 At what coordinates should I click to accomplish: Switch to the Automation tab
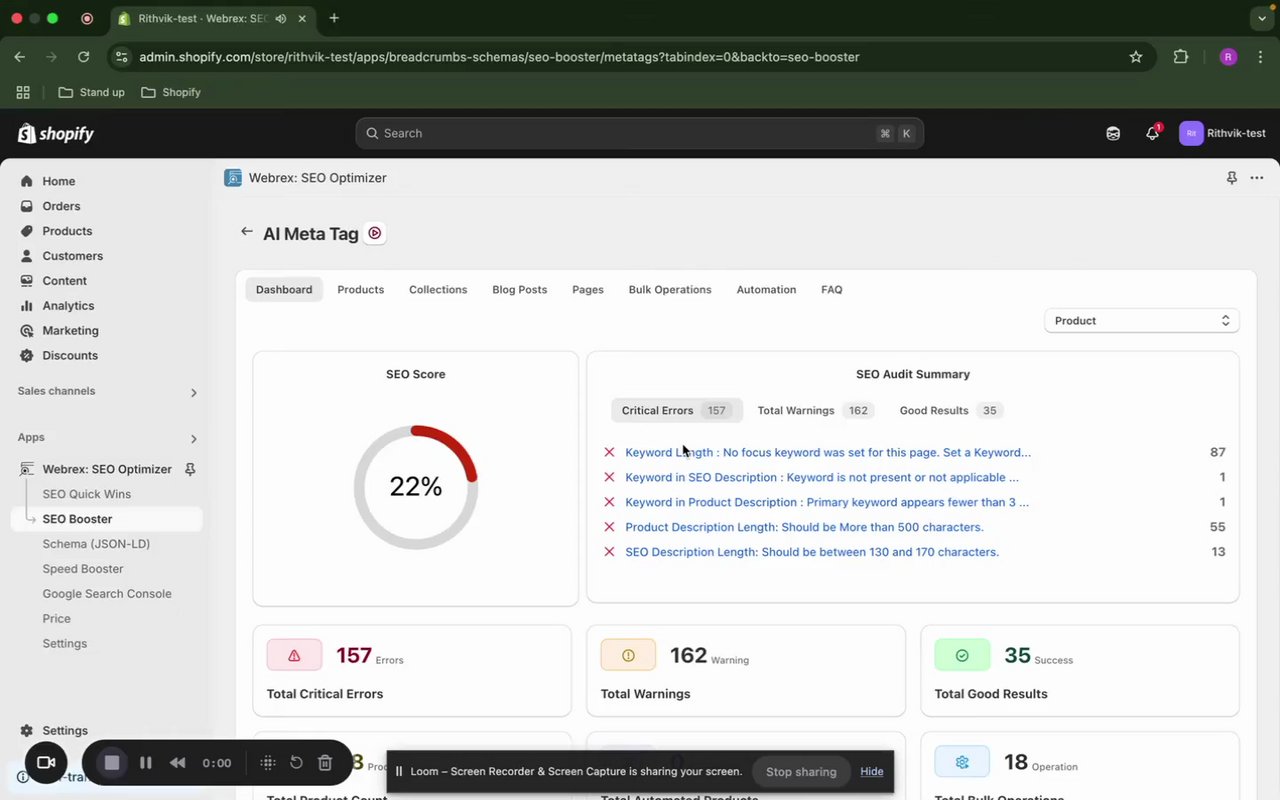pyautogui.click(x=767, y=290)
